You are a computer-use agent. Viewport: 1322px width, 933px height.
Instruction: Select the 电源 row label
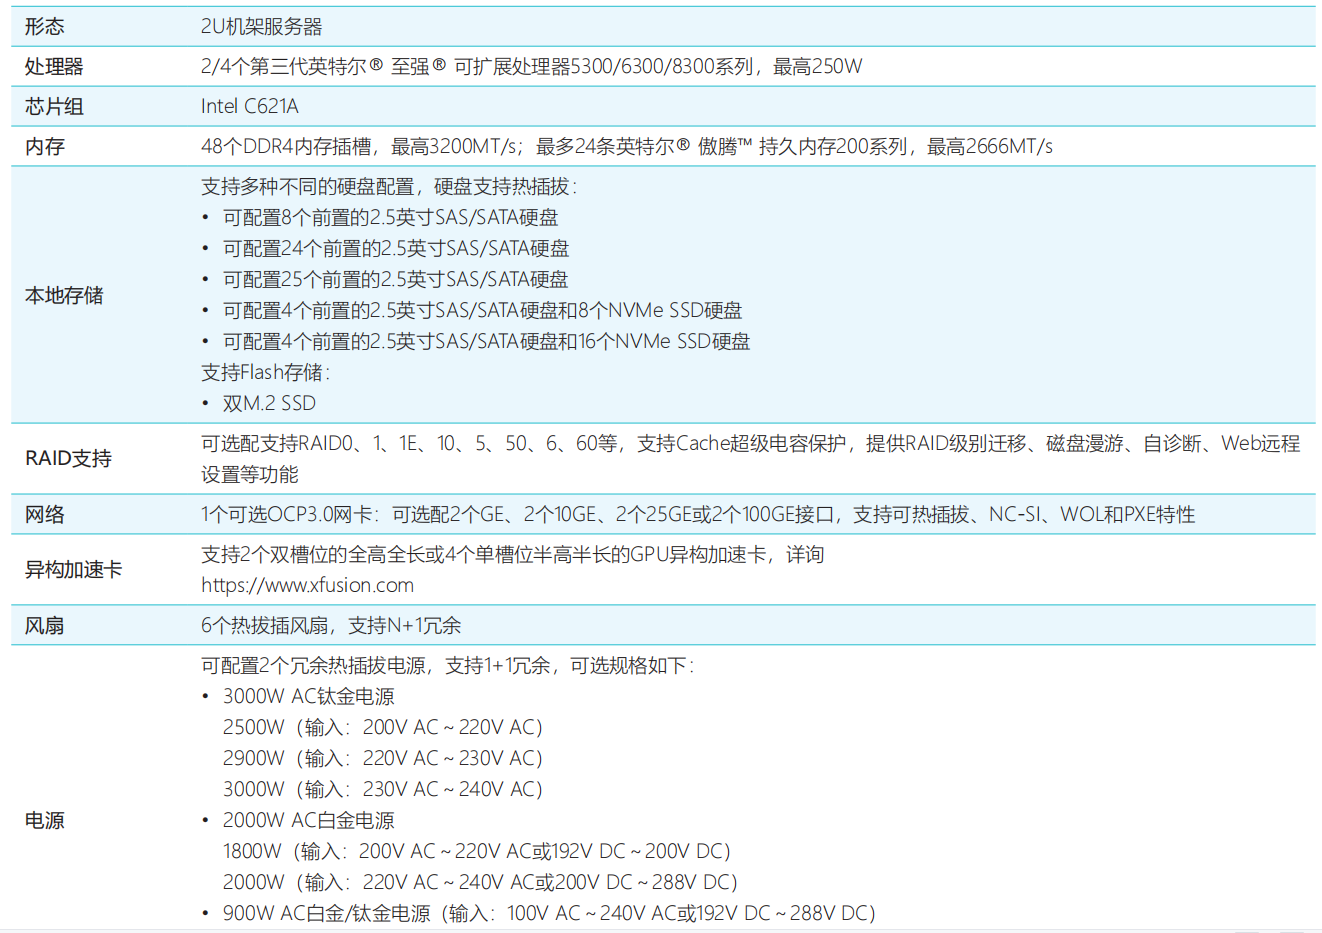(45, 821)
